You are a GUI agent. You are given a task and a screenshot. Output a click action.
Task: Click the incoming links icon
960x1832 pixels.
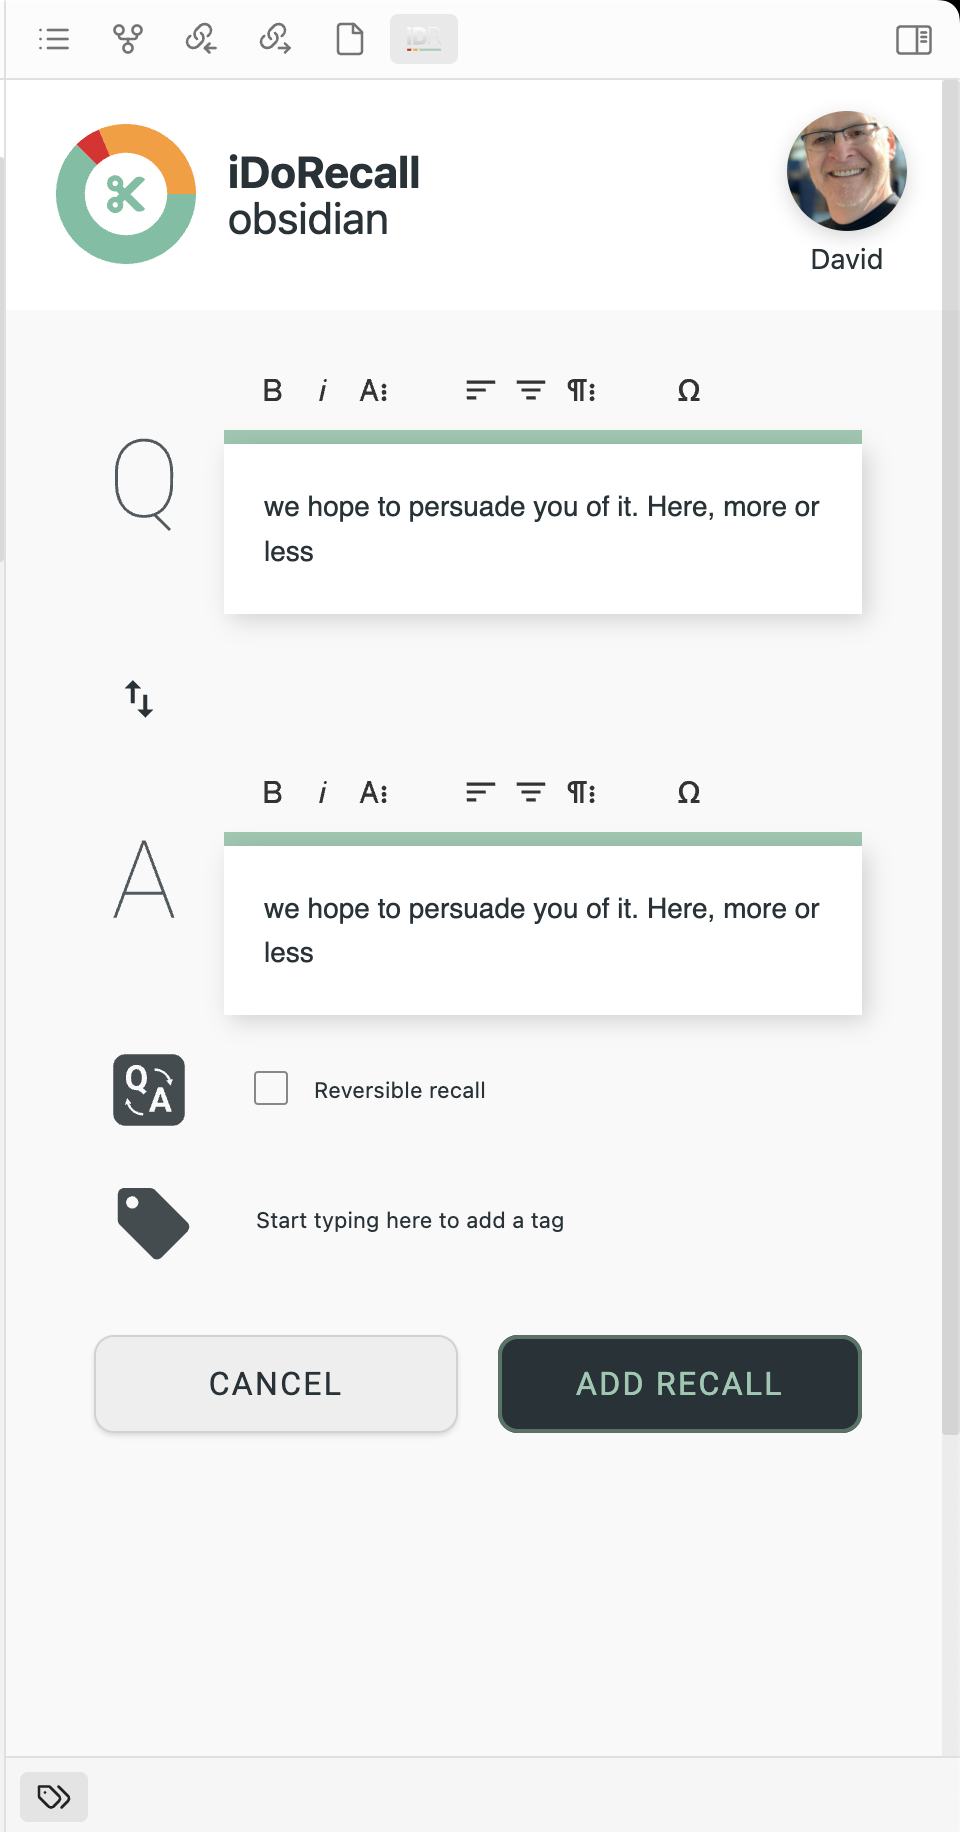(200, 40)
